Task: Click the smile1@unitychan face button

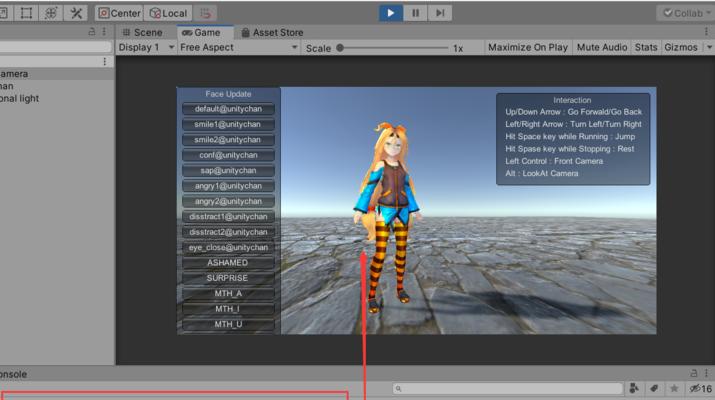Action: click(x=228, y=125)
